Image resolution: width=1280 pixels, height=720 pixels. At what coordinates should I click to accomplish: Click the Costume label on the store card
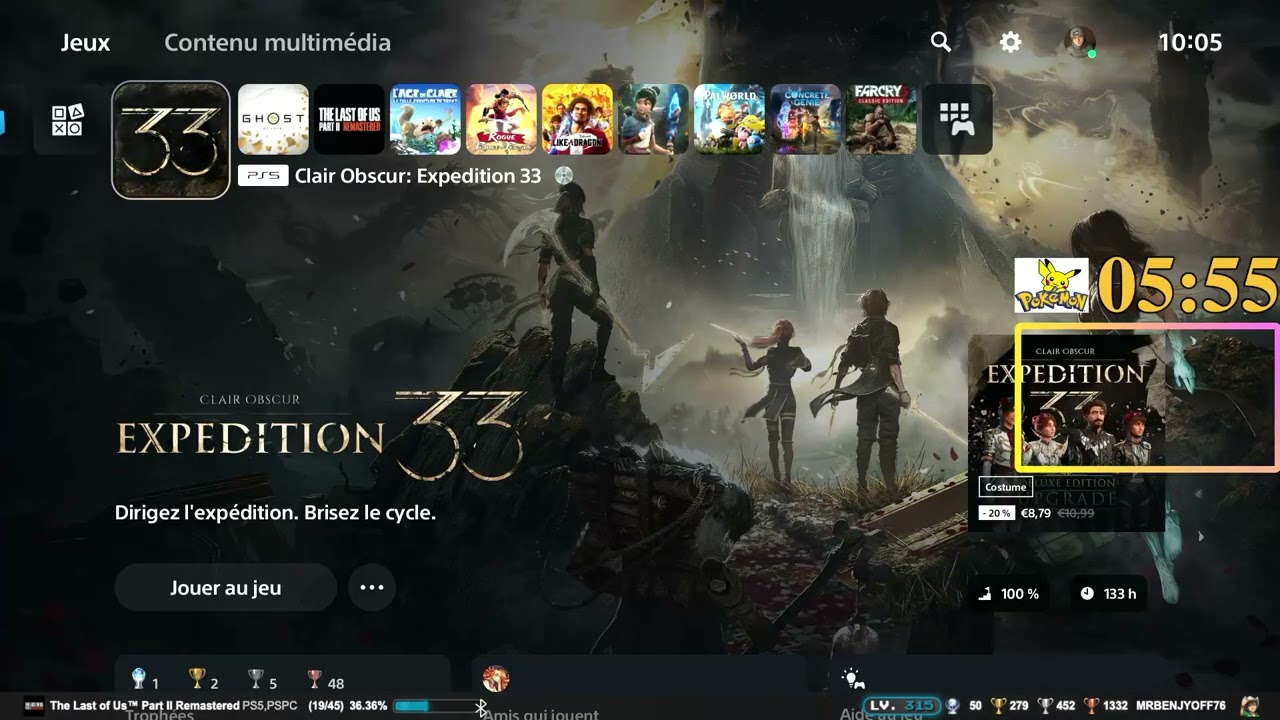point(1006,487)
